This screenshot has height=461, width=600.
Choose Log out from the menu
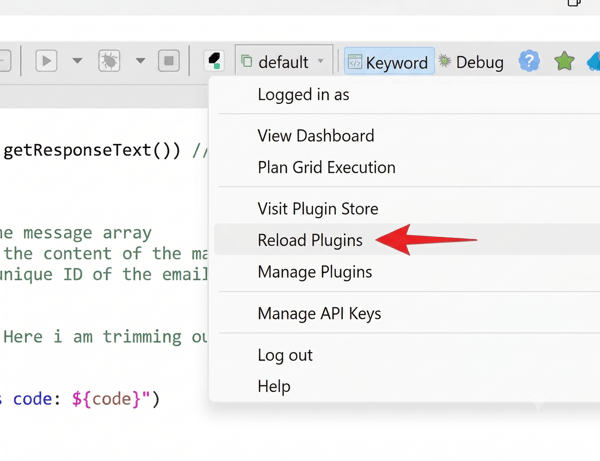click(407, 355)
